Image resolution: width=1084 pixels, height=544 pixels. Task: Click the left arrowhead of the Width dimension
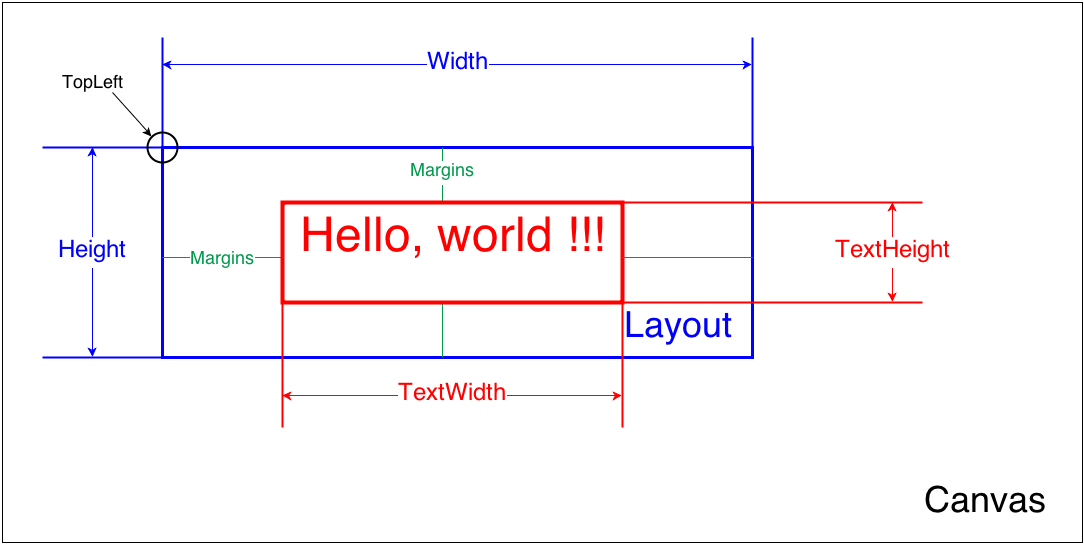pos(168,64)
